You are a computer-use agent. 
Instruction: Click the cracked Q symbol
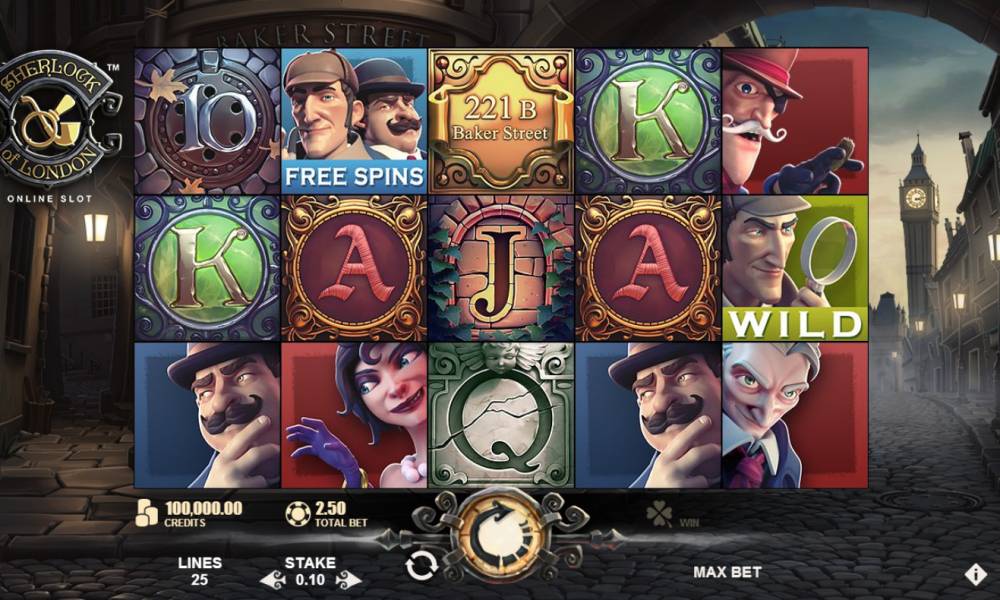tap(501, 415)
